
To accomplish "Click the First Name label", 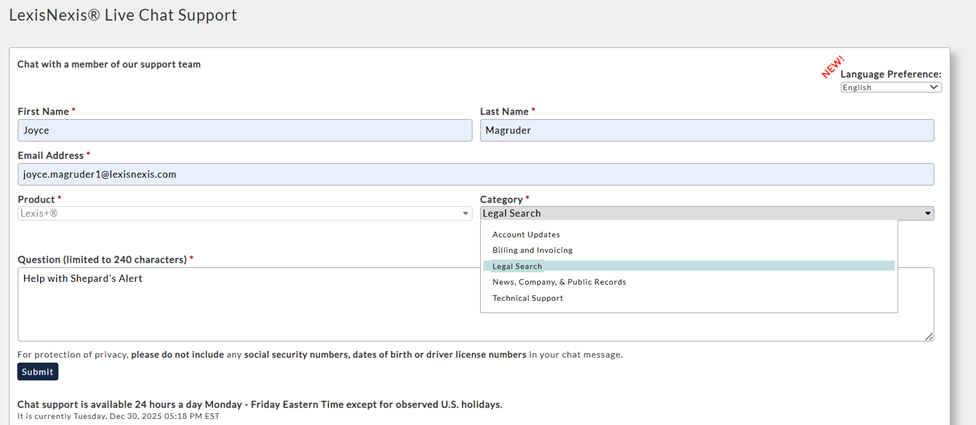I will click(43, 111).
